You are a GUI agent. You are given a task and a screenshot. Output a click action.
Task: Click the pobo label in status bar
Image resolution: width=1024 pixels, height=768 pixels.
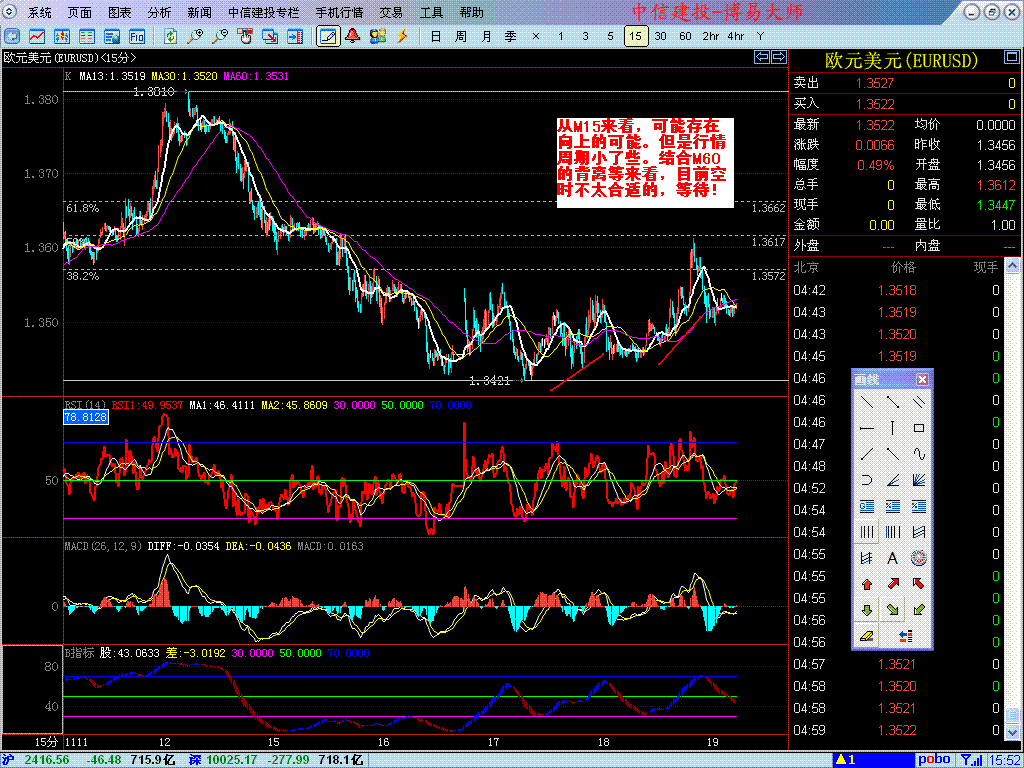click(x=934, y=760)
